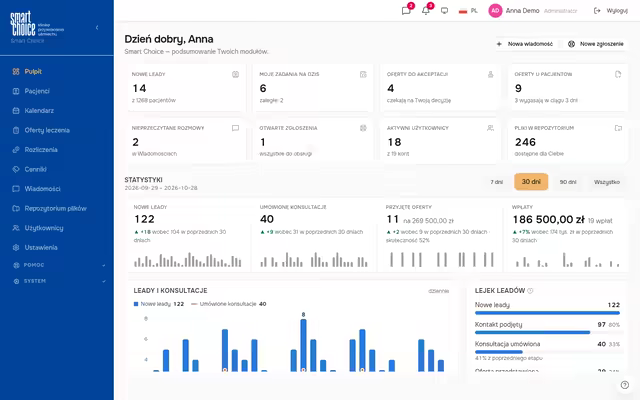The image size is (640, 400).
Task: Click the Kalendarz sidebar icon
Action: [16, 111]
